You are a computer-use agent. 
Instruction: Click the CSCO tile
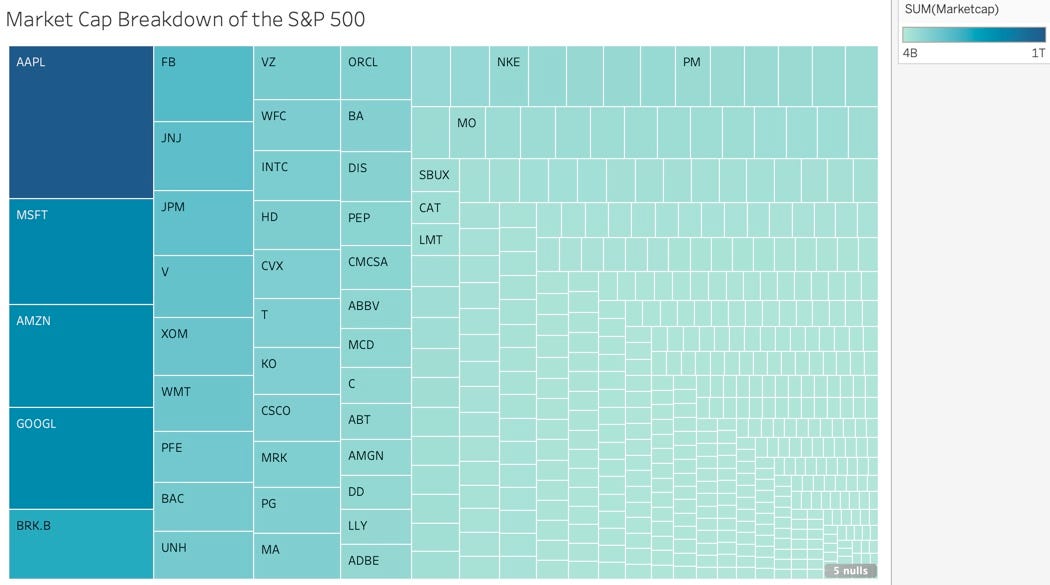point(296,418)
